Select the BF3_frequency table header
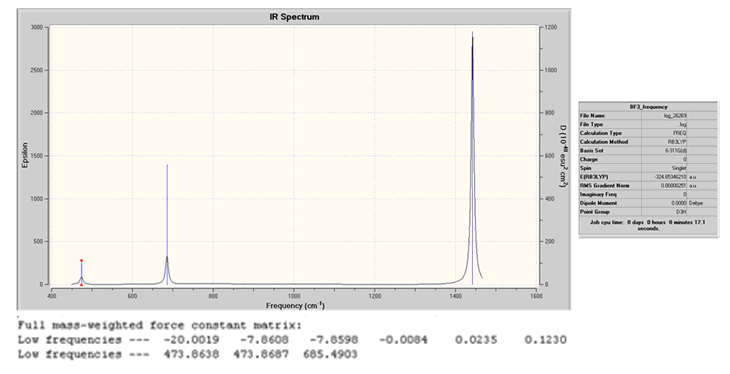730x374 pixels. pyautogui.click(x=648, y=107)
